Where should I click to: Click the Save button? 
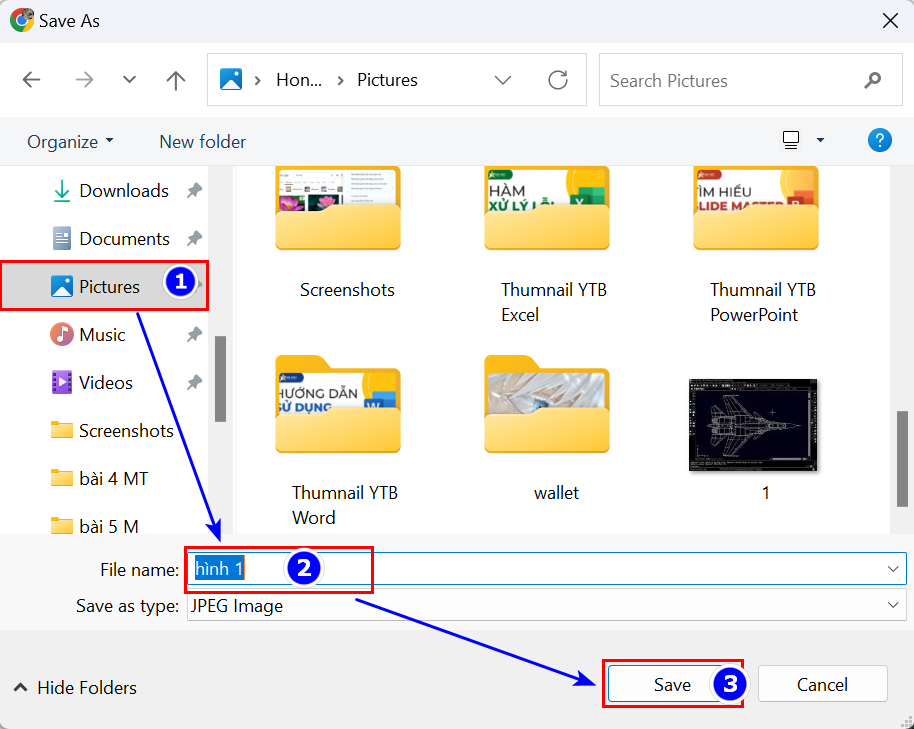point(672,685)
